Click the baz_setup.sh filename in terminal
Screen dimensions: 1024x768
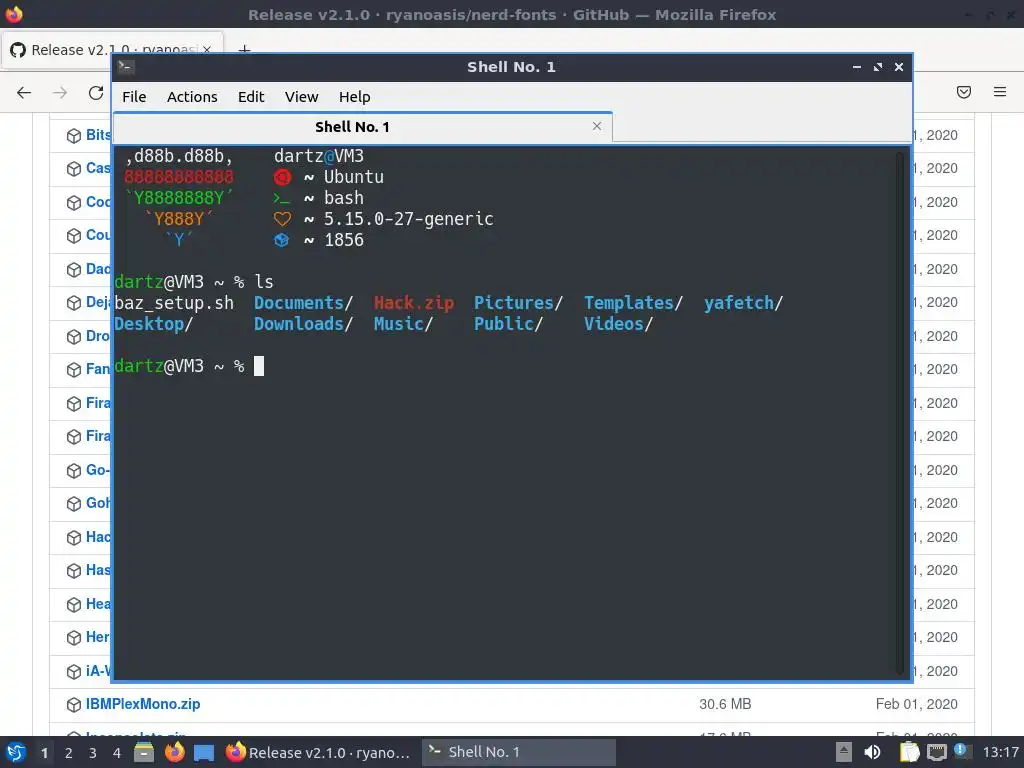coord(174,303)
